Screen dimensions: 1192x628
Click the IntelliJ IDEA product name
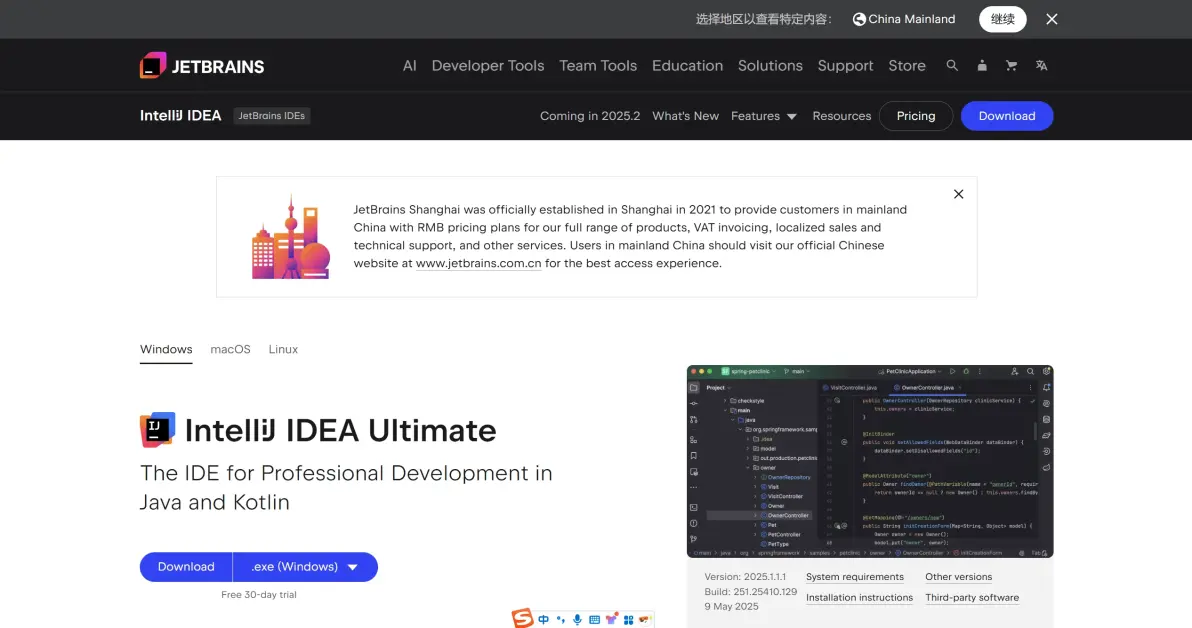pyautogui.click(x=180, y=116)
